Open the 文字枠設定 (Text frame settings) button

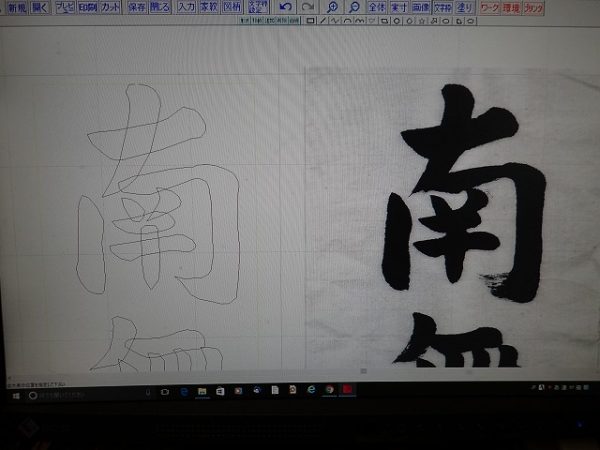[258, 7]
